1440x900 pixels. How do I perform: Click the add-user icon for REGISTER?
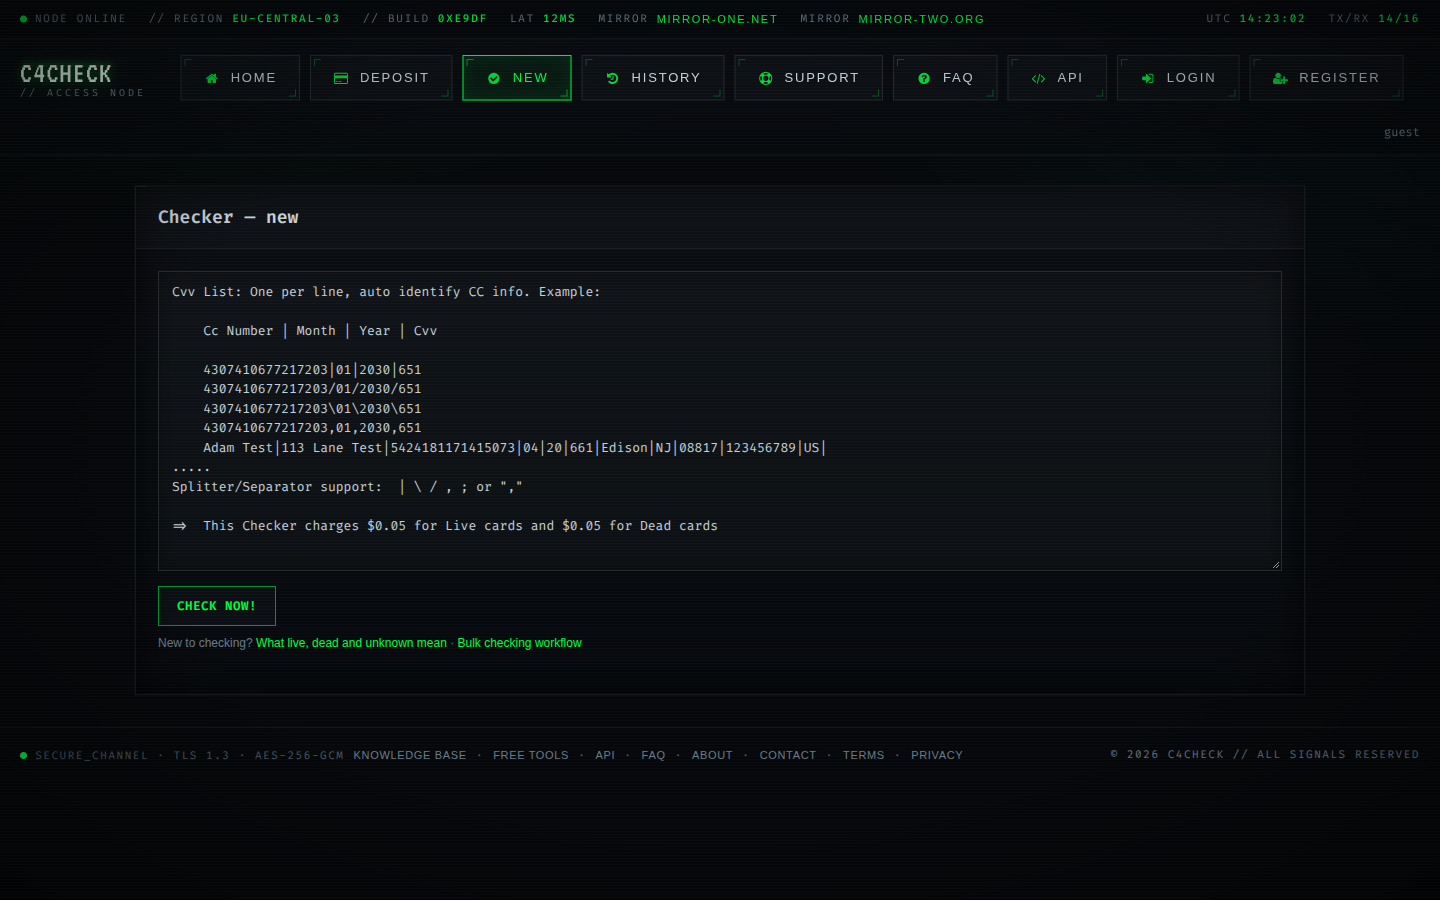[1280, 78]
